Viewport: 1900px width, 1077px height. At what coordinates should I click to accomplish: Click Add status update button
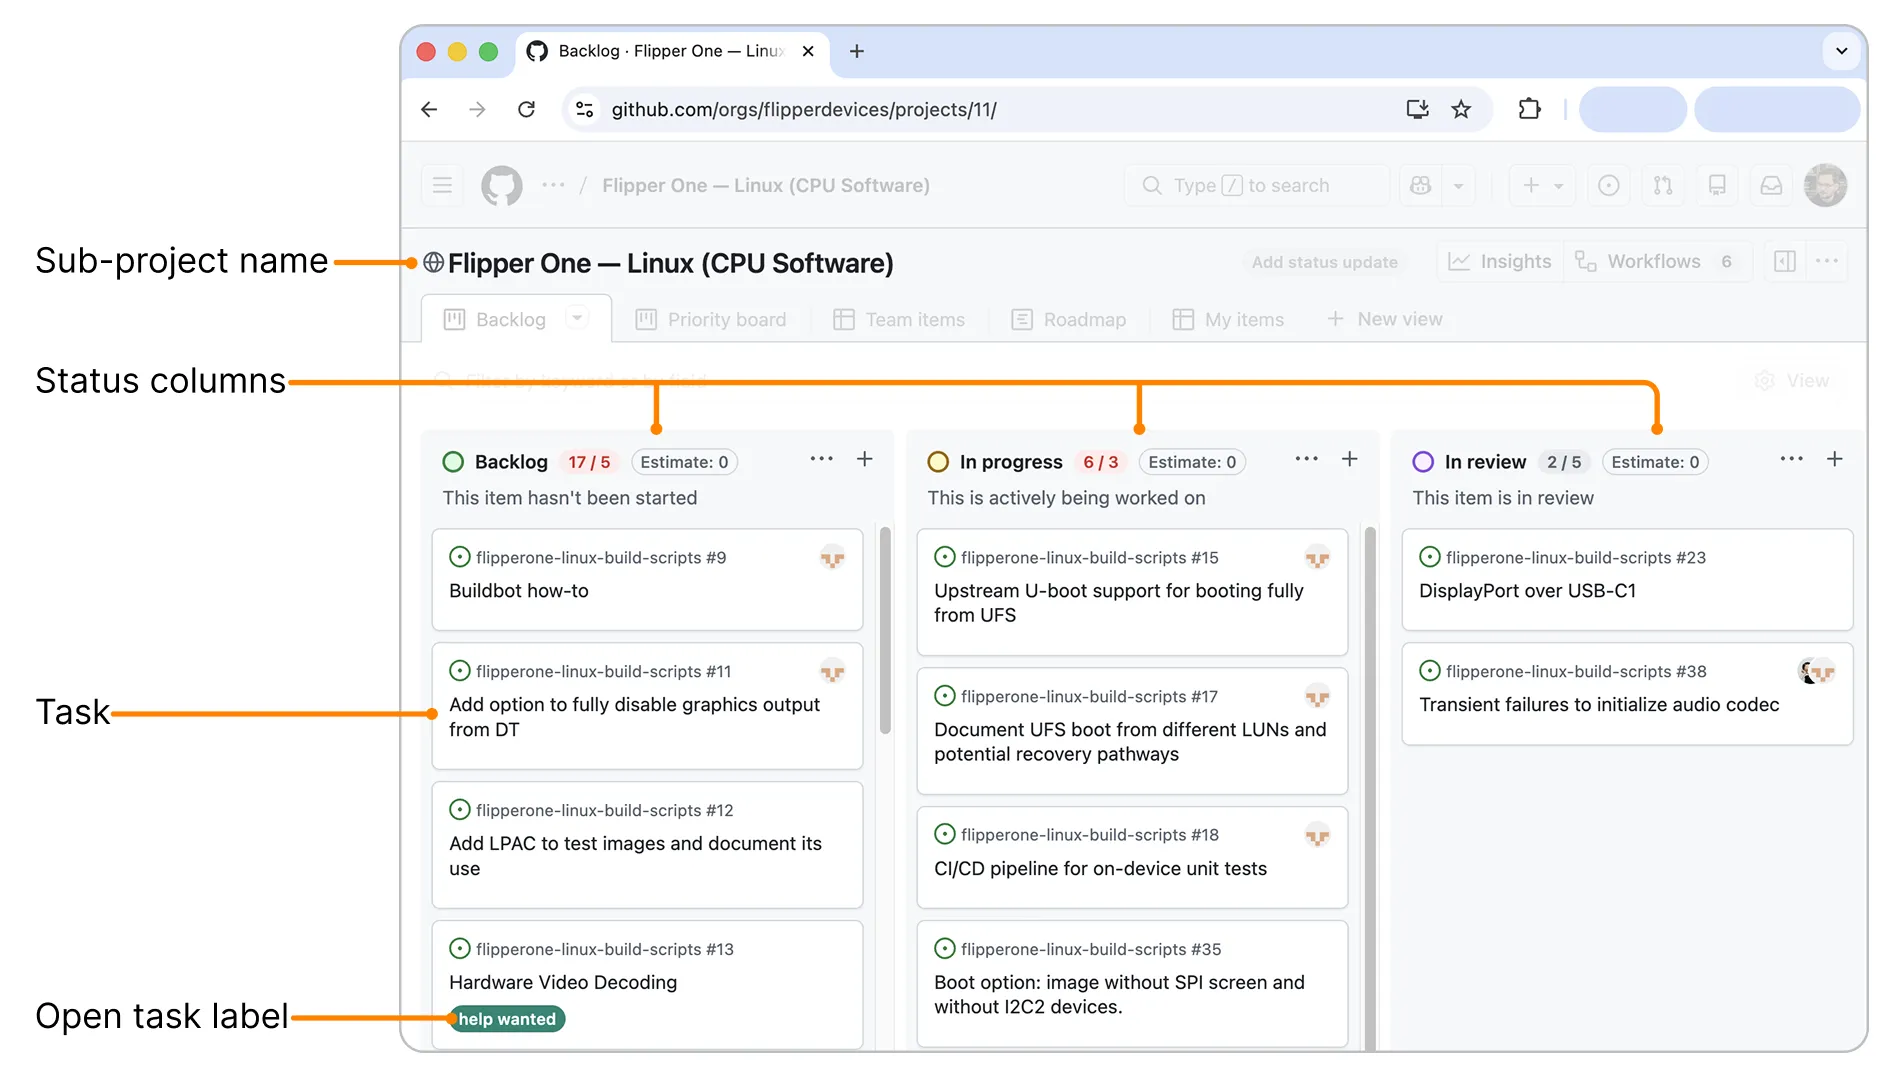click(x=1325, y=262)
